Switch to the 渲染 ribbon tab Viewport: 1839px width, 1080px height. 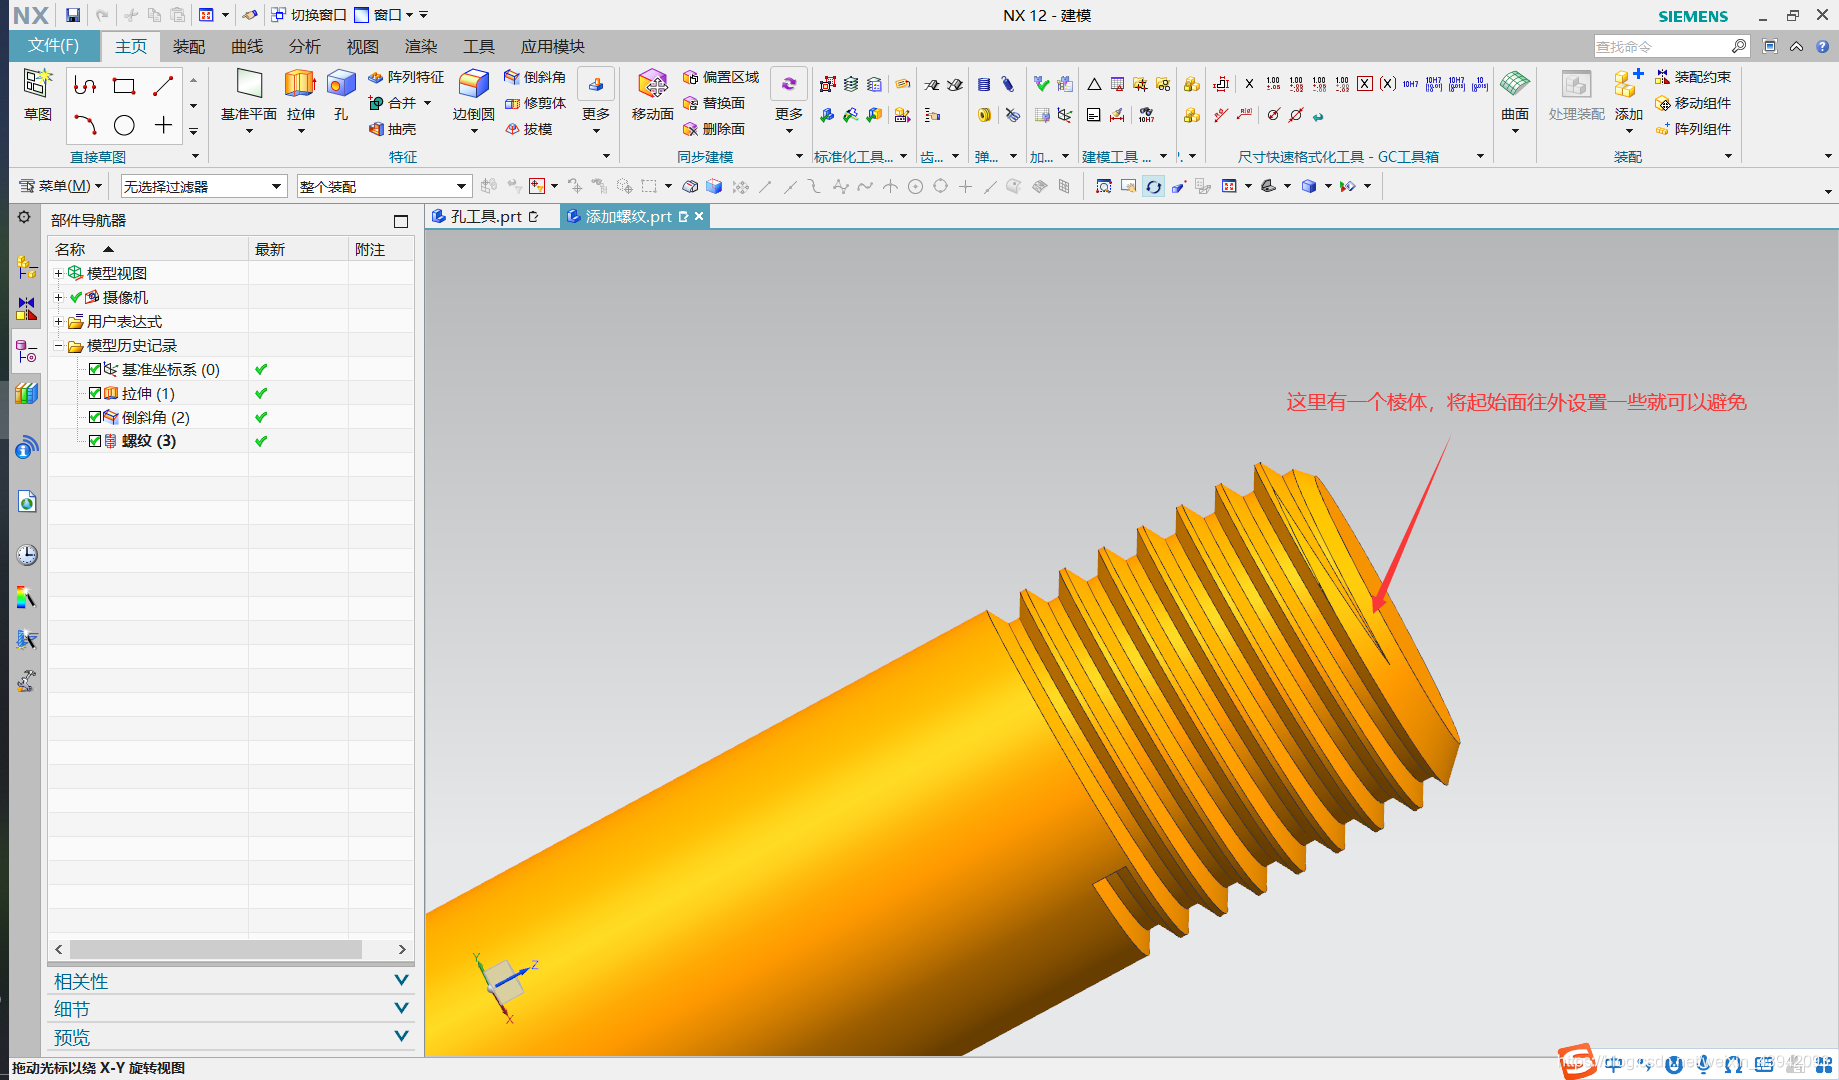421,46
